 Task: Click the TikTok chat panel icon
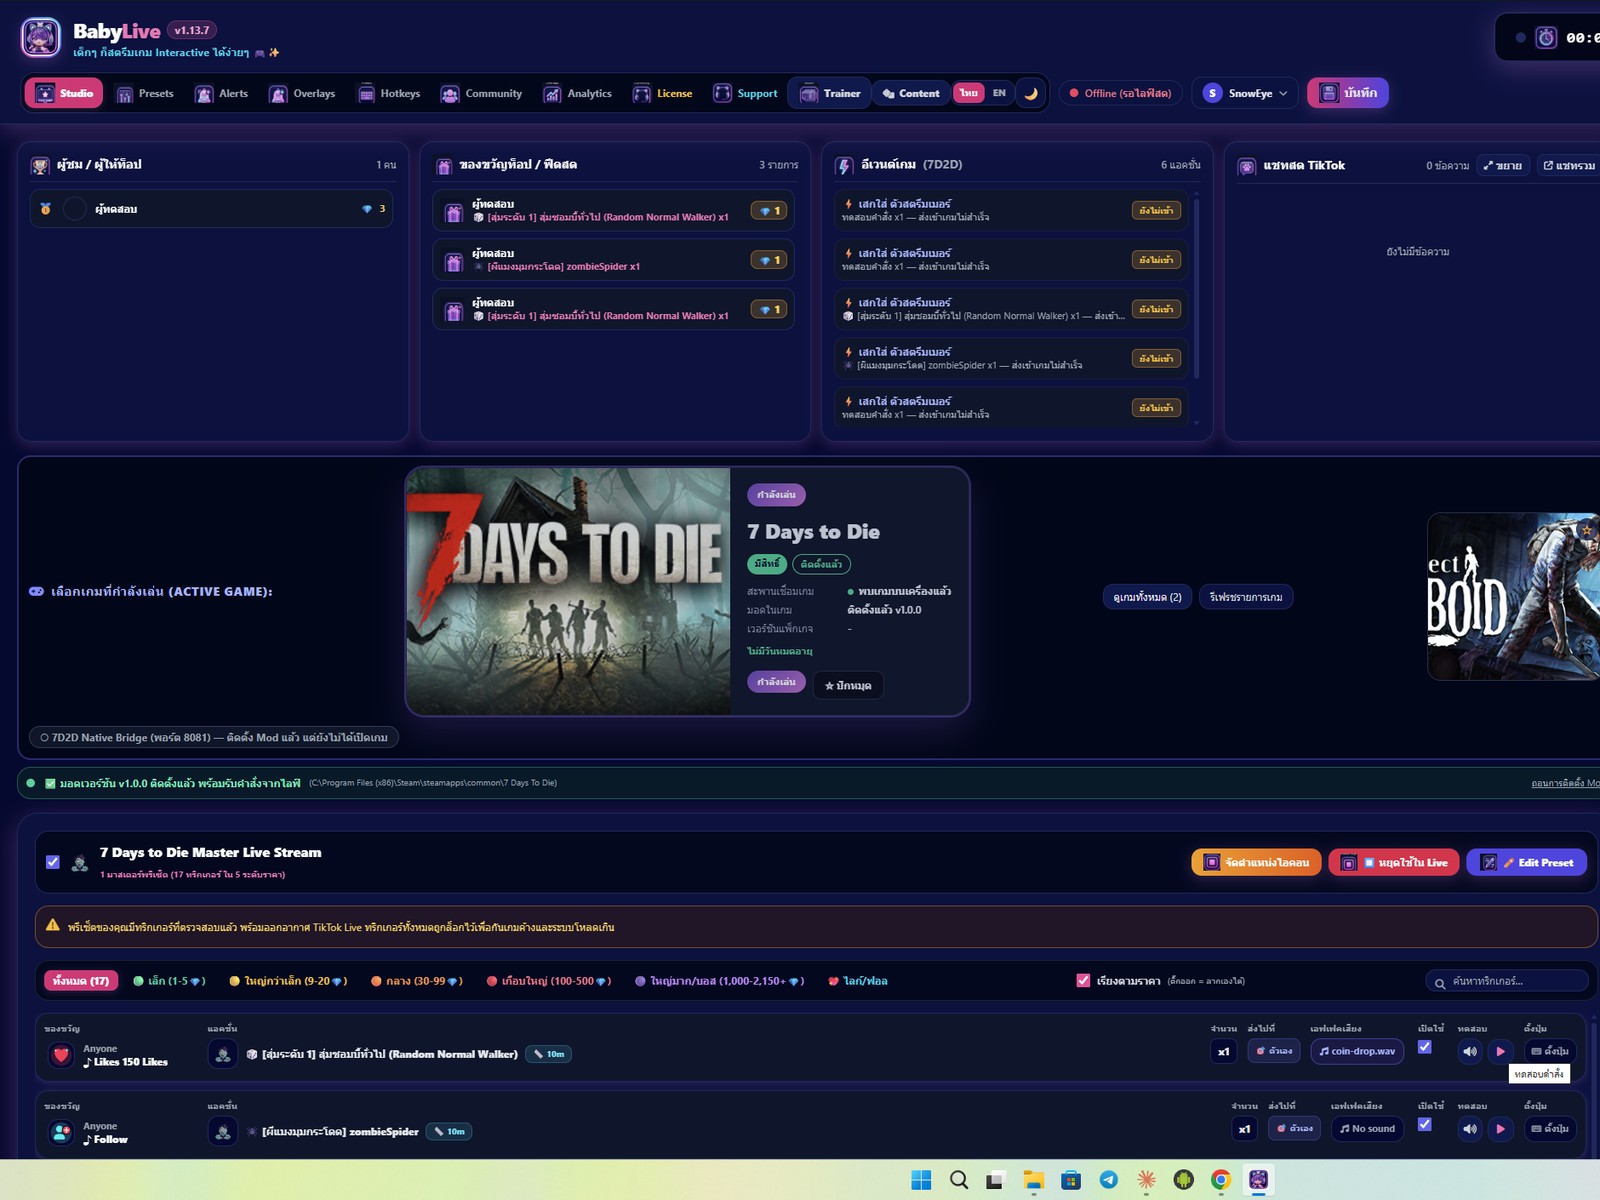pos(1247,166)
